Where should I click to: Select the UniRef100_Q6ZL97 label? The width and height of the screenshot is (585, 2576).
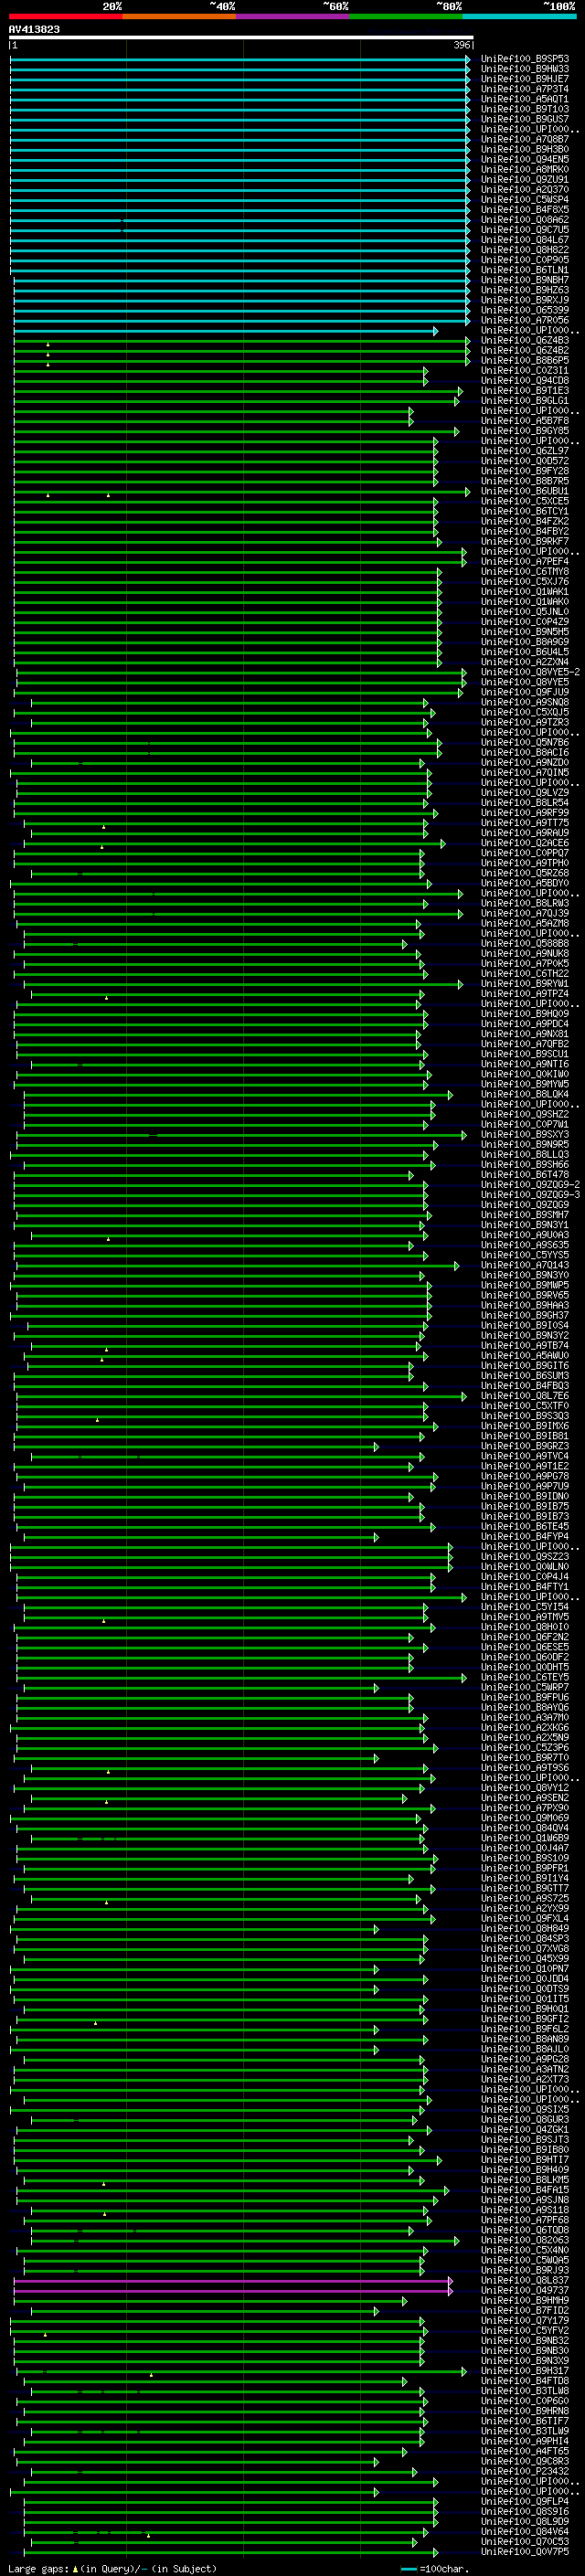click(525, 451)
